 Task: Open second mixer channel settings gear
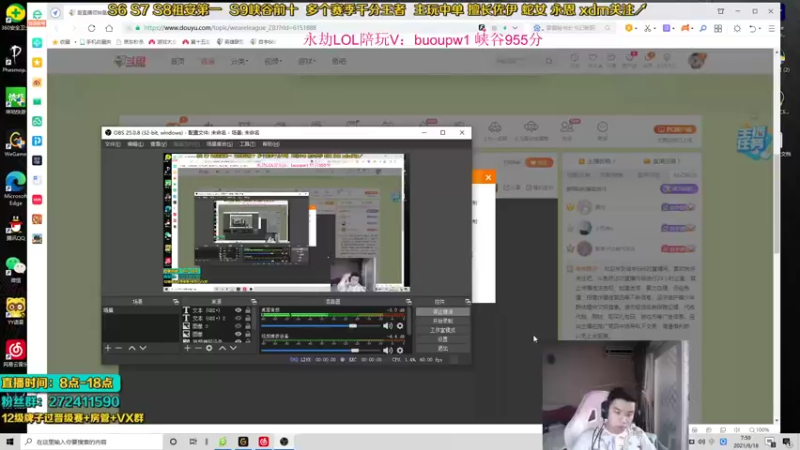[x=400, y=351]
